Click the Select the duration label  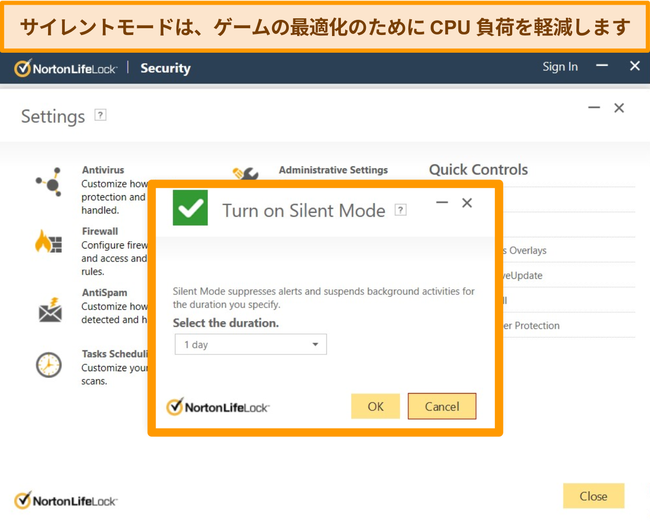(x=226, y=323)
